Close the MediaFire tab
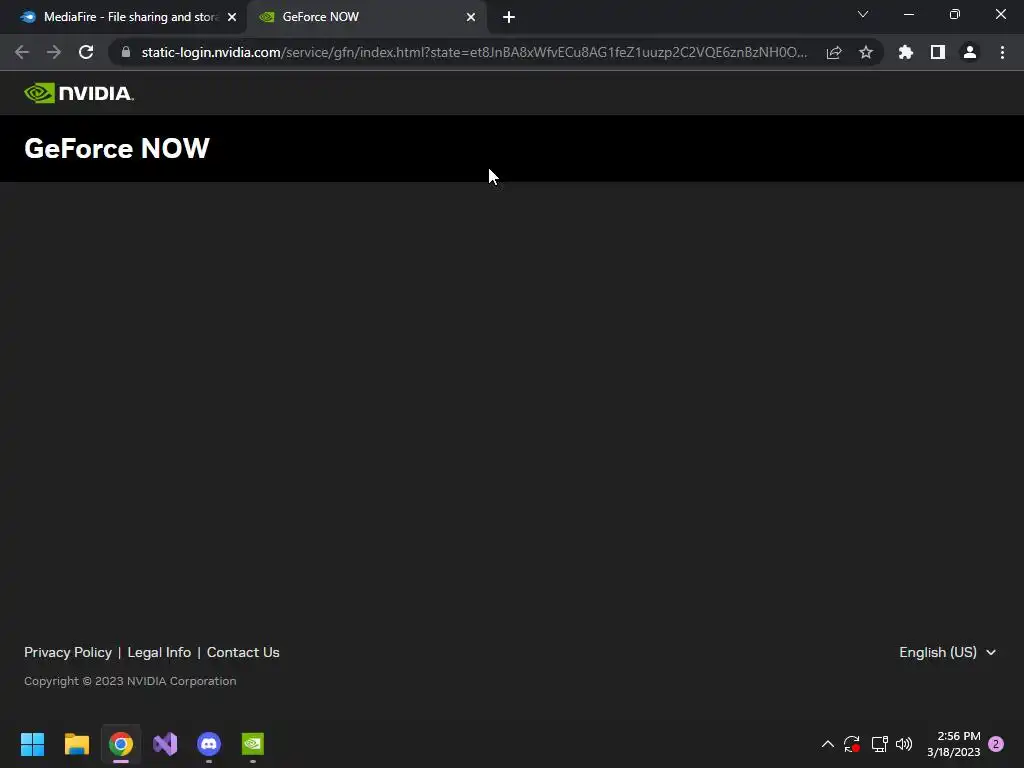Screen dimensions: 1024x768 pyautogui.click(x=232, y=17)
